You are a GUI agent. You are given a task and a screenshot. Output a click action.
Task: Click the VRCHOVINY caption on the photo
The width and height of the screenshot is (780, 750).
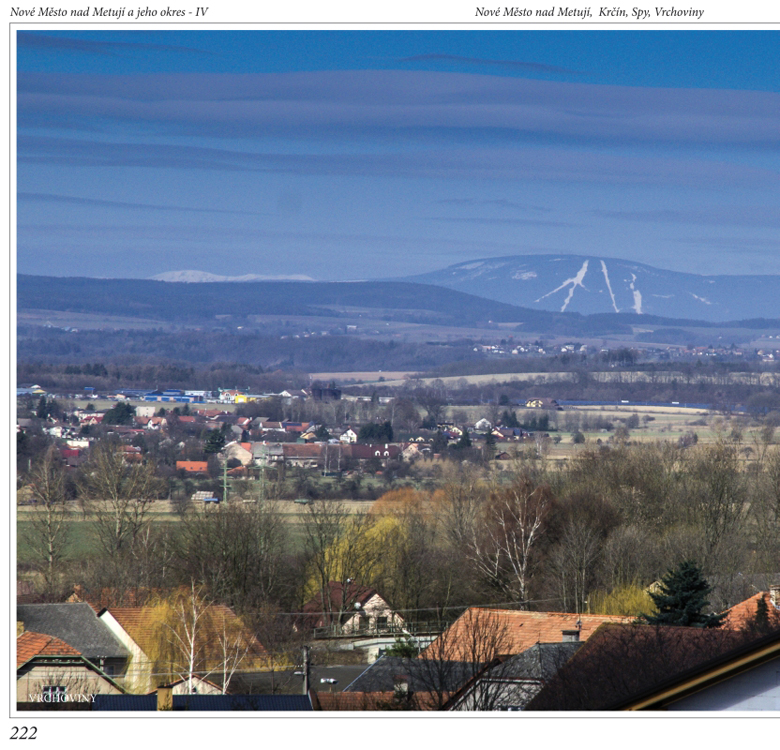point(63,698)
